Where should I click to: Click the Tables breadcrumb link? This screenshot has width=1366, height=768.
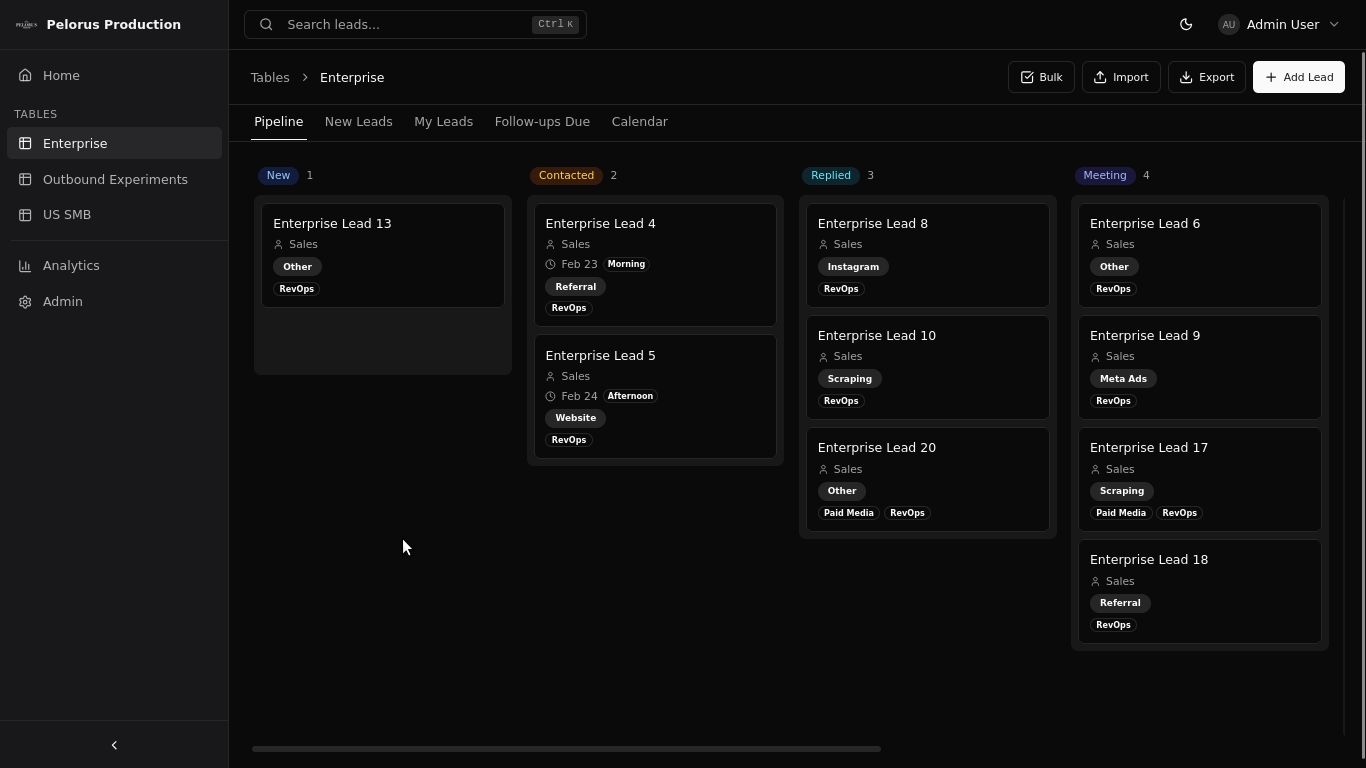(270, 77)
